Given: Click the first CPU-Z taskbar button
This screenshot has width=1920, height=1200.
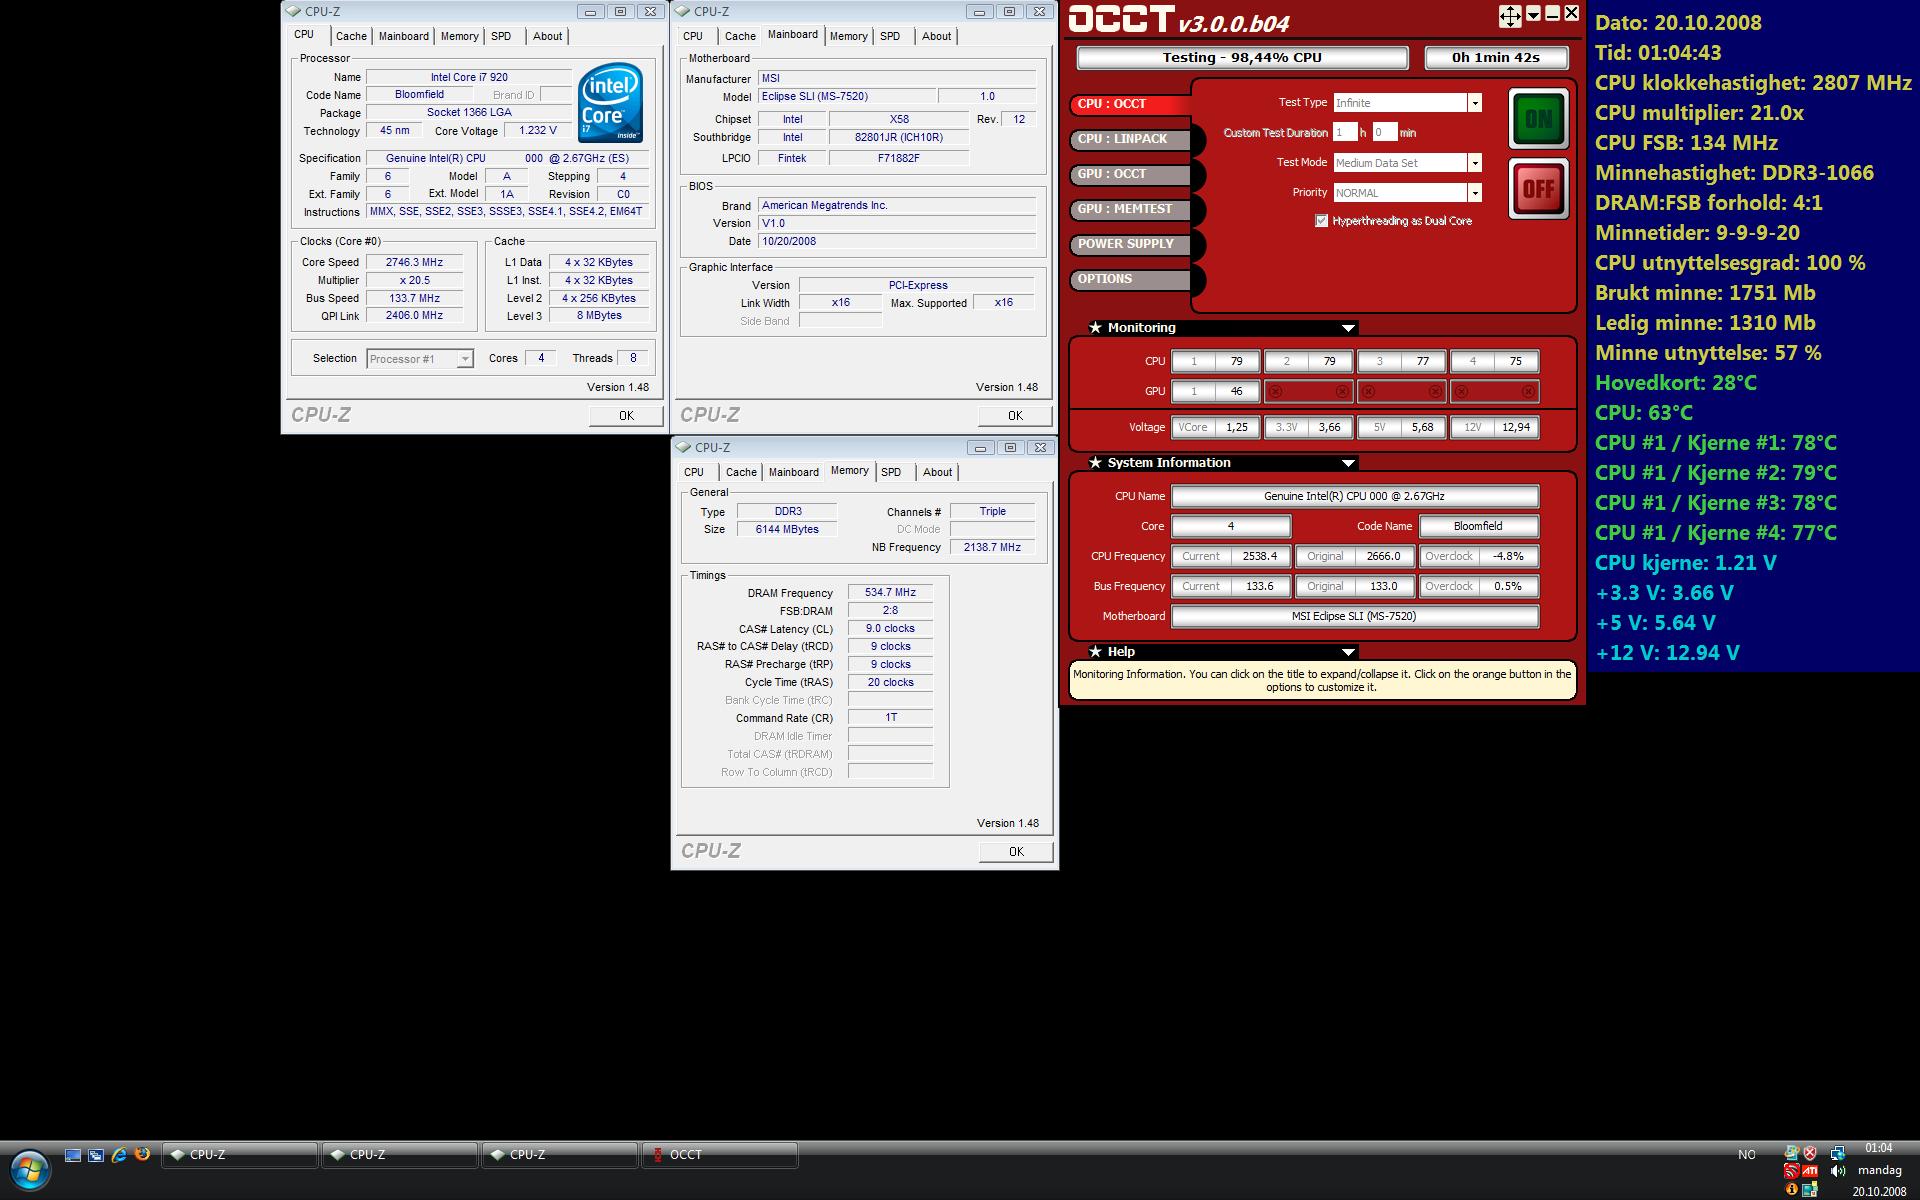Looking at the screenshot, I should pyautogui.click(x=240, y=1155).
